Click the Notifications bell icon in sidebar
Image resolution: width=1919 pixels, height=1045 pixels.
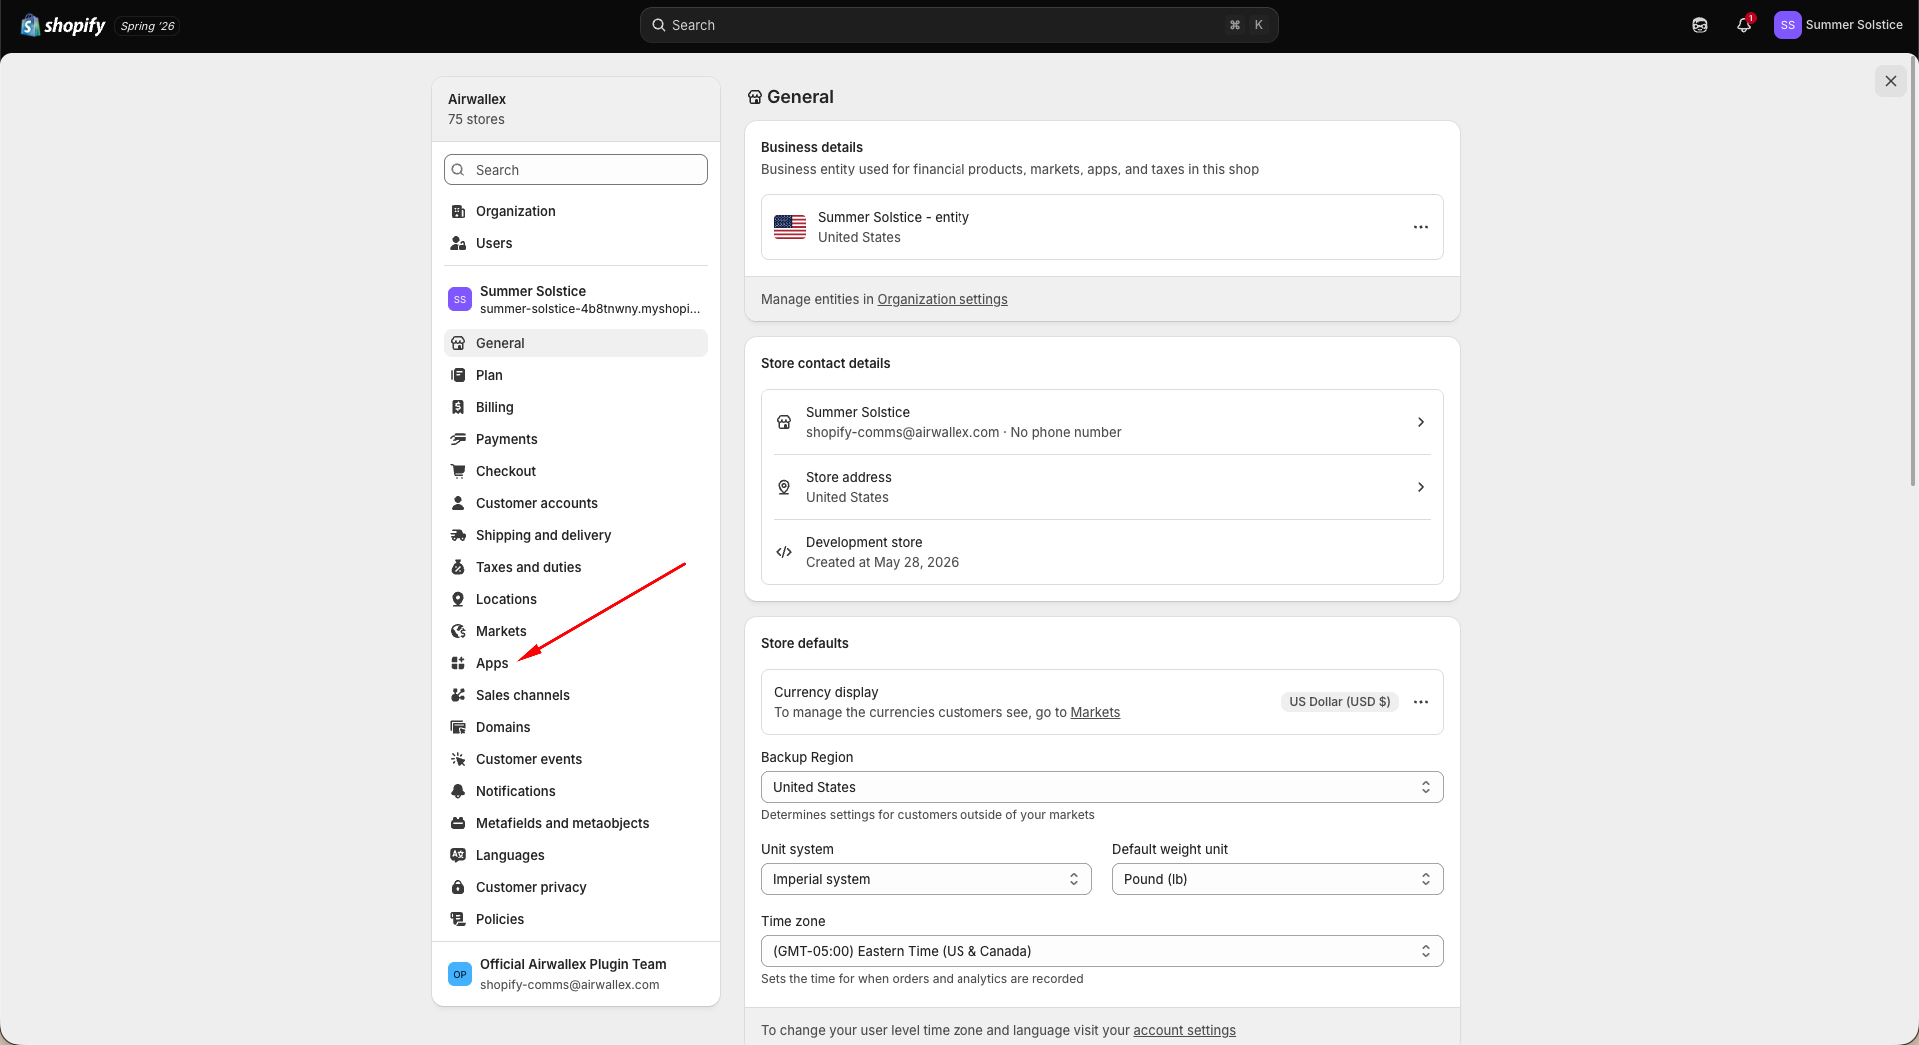[x=458, y=791]
